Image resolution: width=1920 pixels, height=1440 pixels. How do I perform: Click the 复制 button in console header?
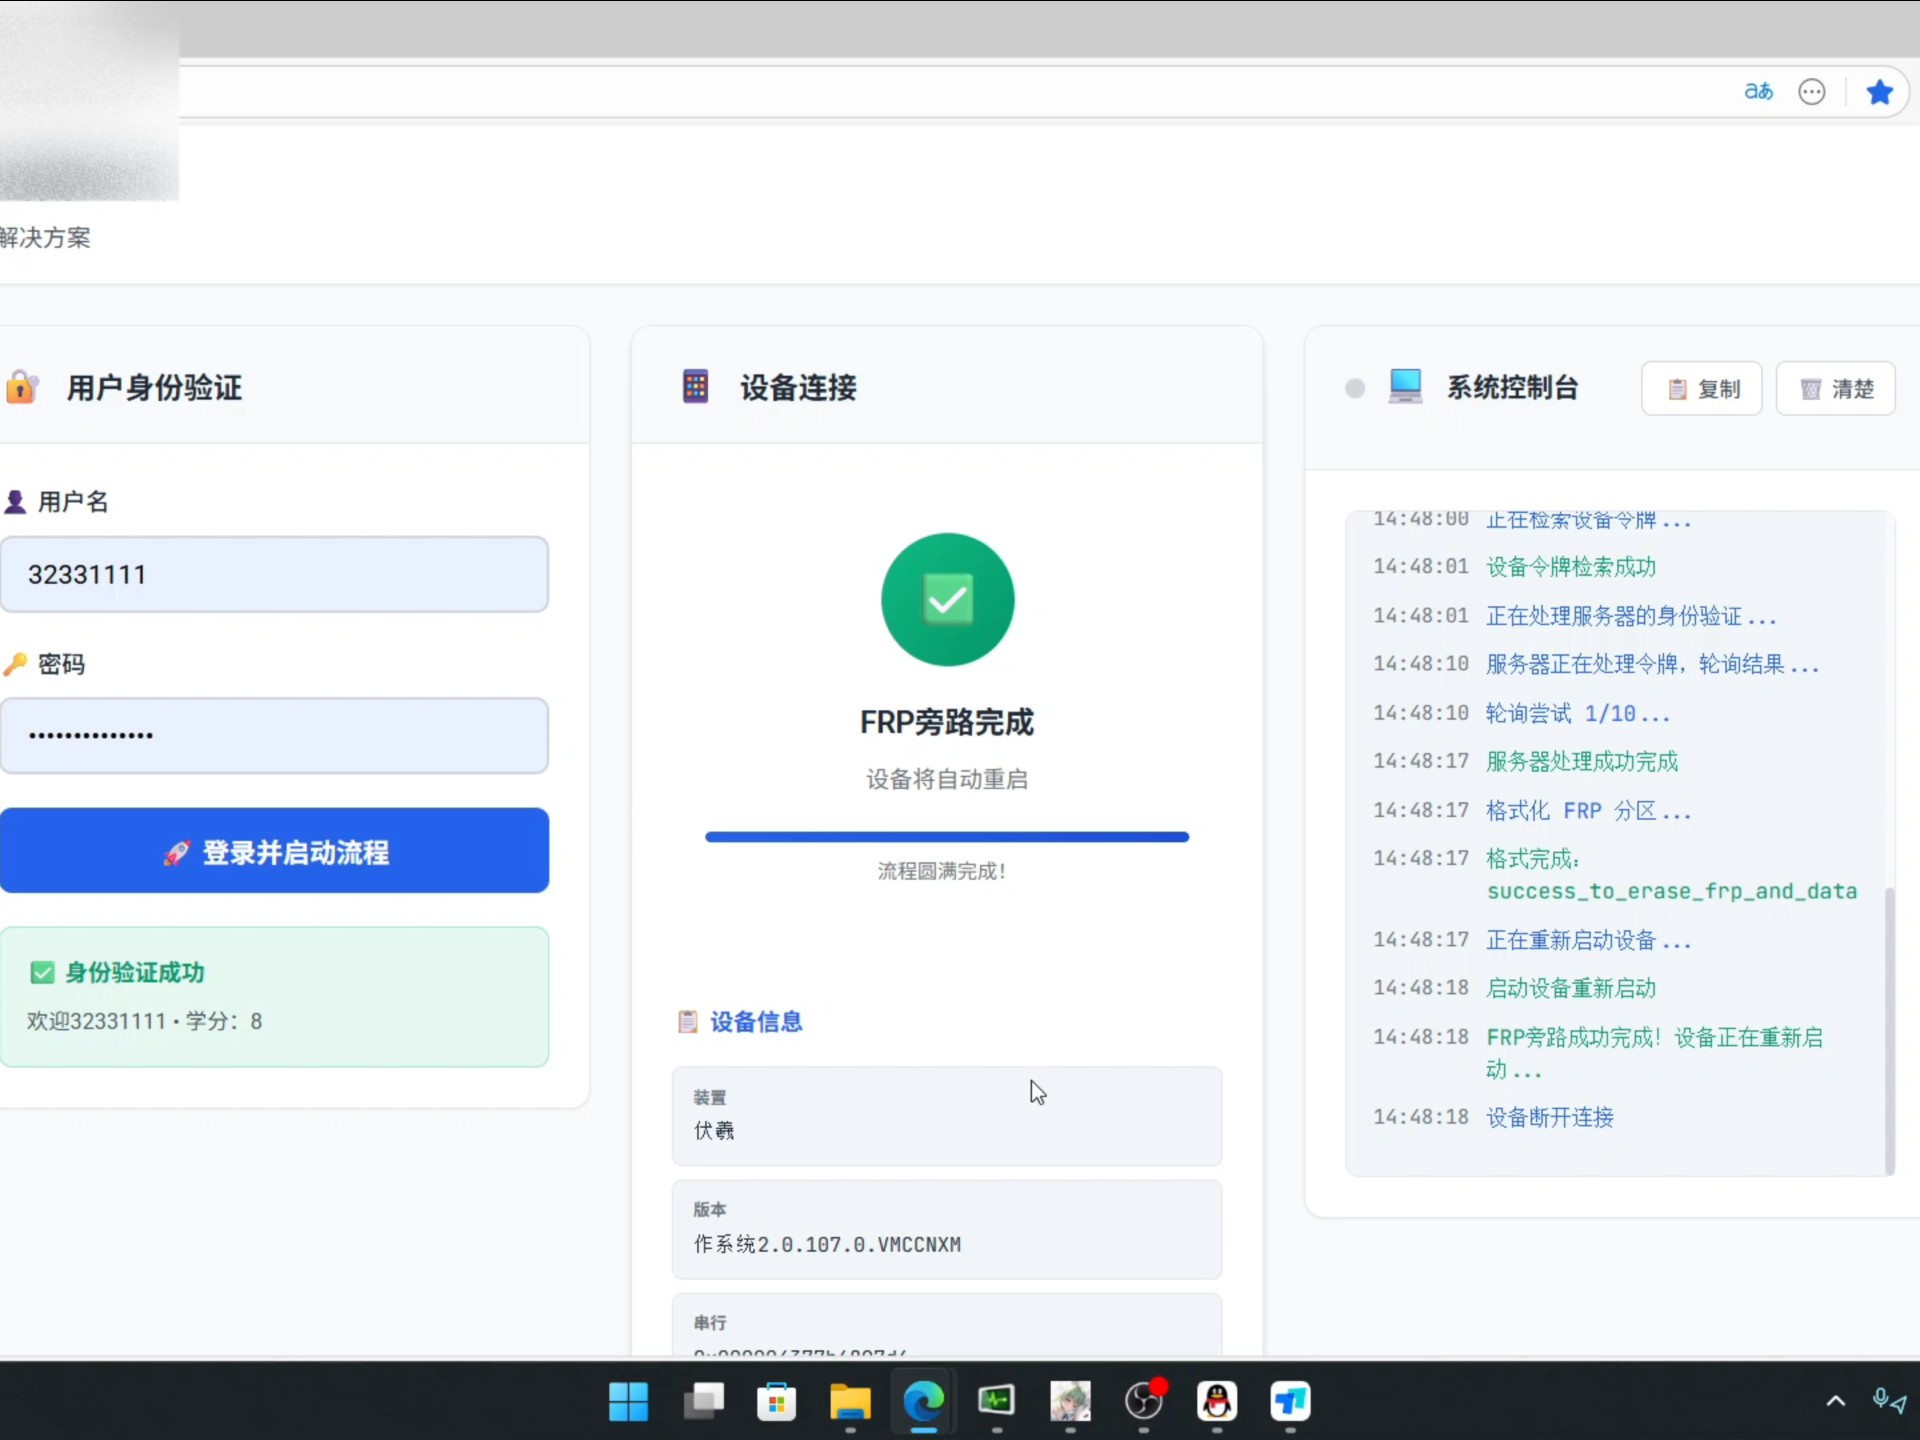click(1702, 388)
